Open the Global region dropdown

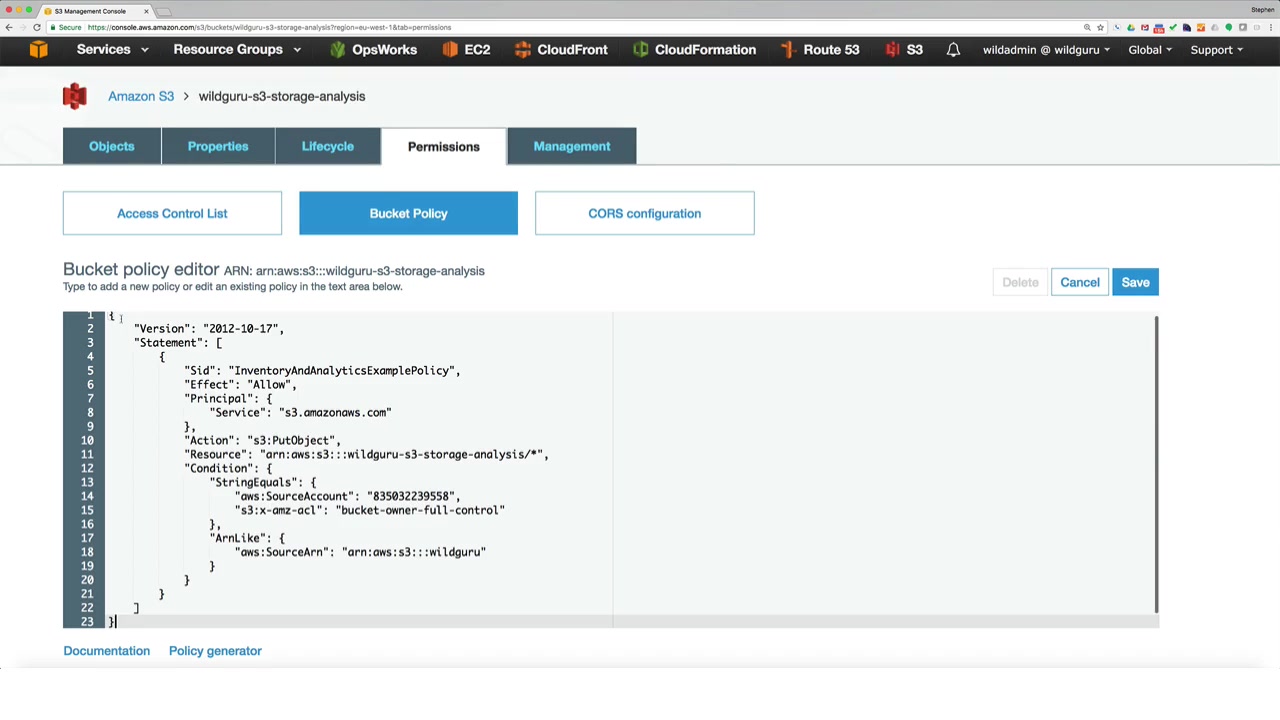[x=1150, y=50]
